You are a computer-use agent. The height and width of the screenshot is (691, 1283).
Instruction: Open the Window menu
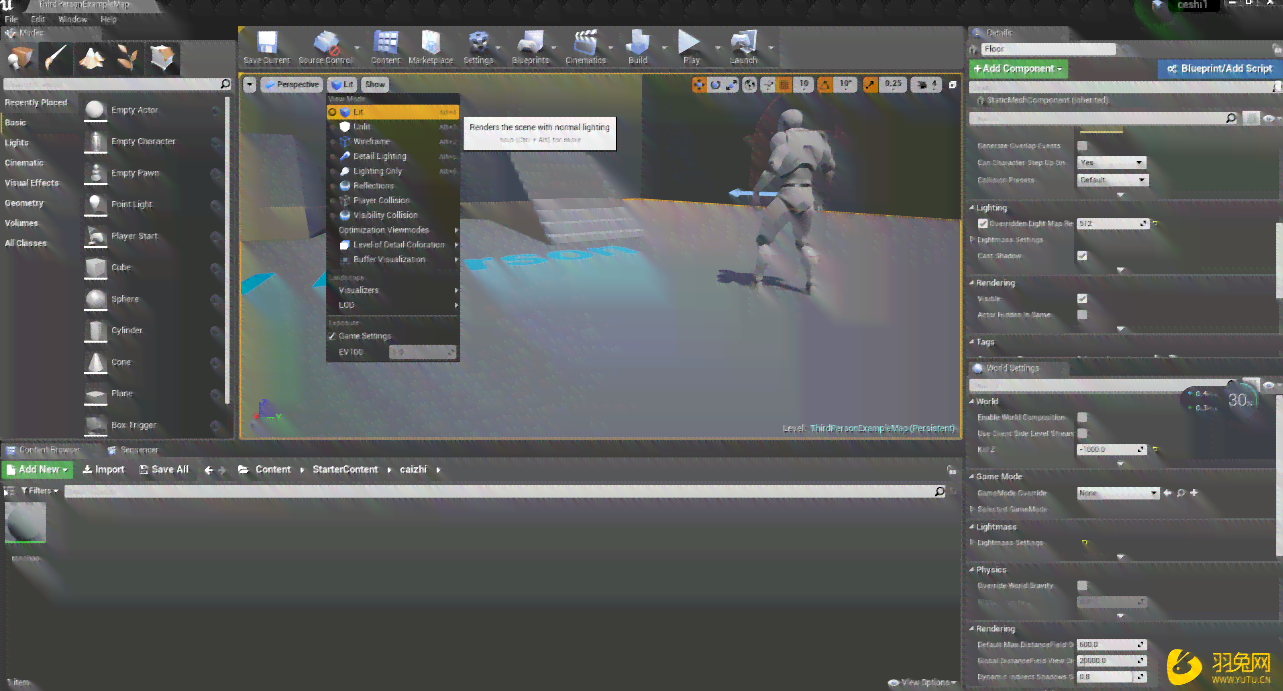pyautogui.click(x=72, y=19)
